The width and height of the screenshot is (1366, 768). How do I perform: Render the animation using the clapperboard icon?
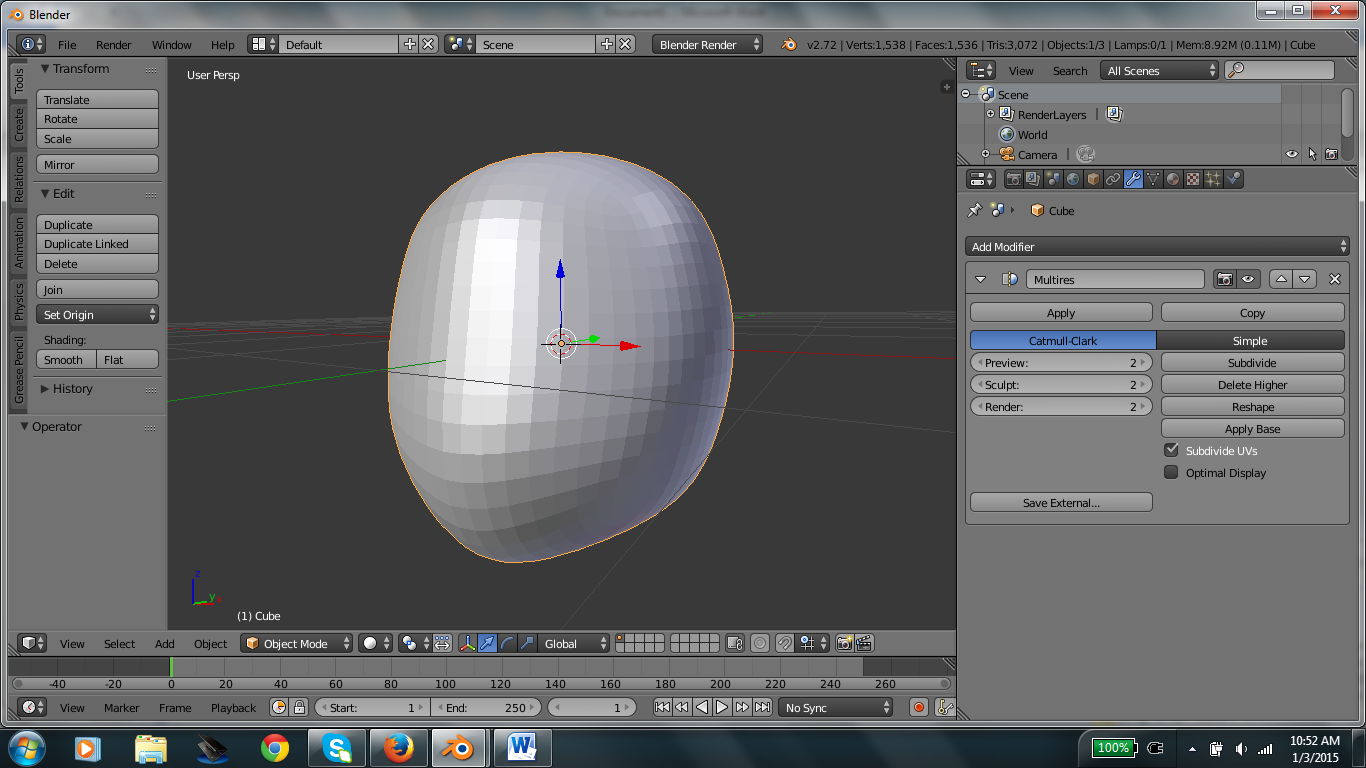click(864, 644)
